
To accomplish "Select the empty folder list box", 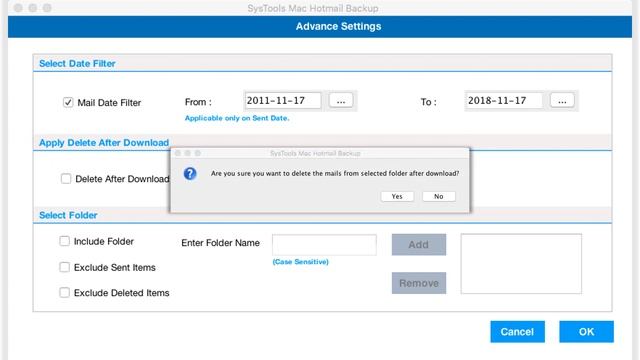I will [521, 264].
